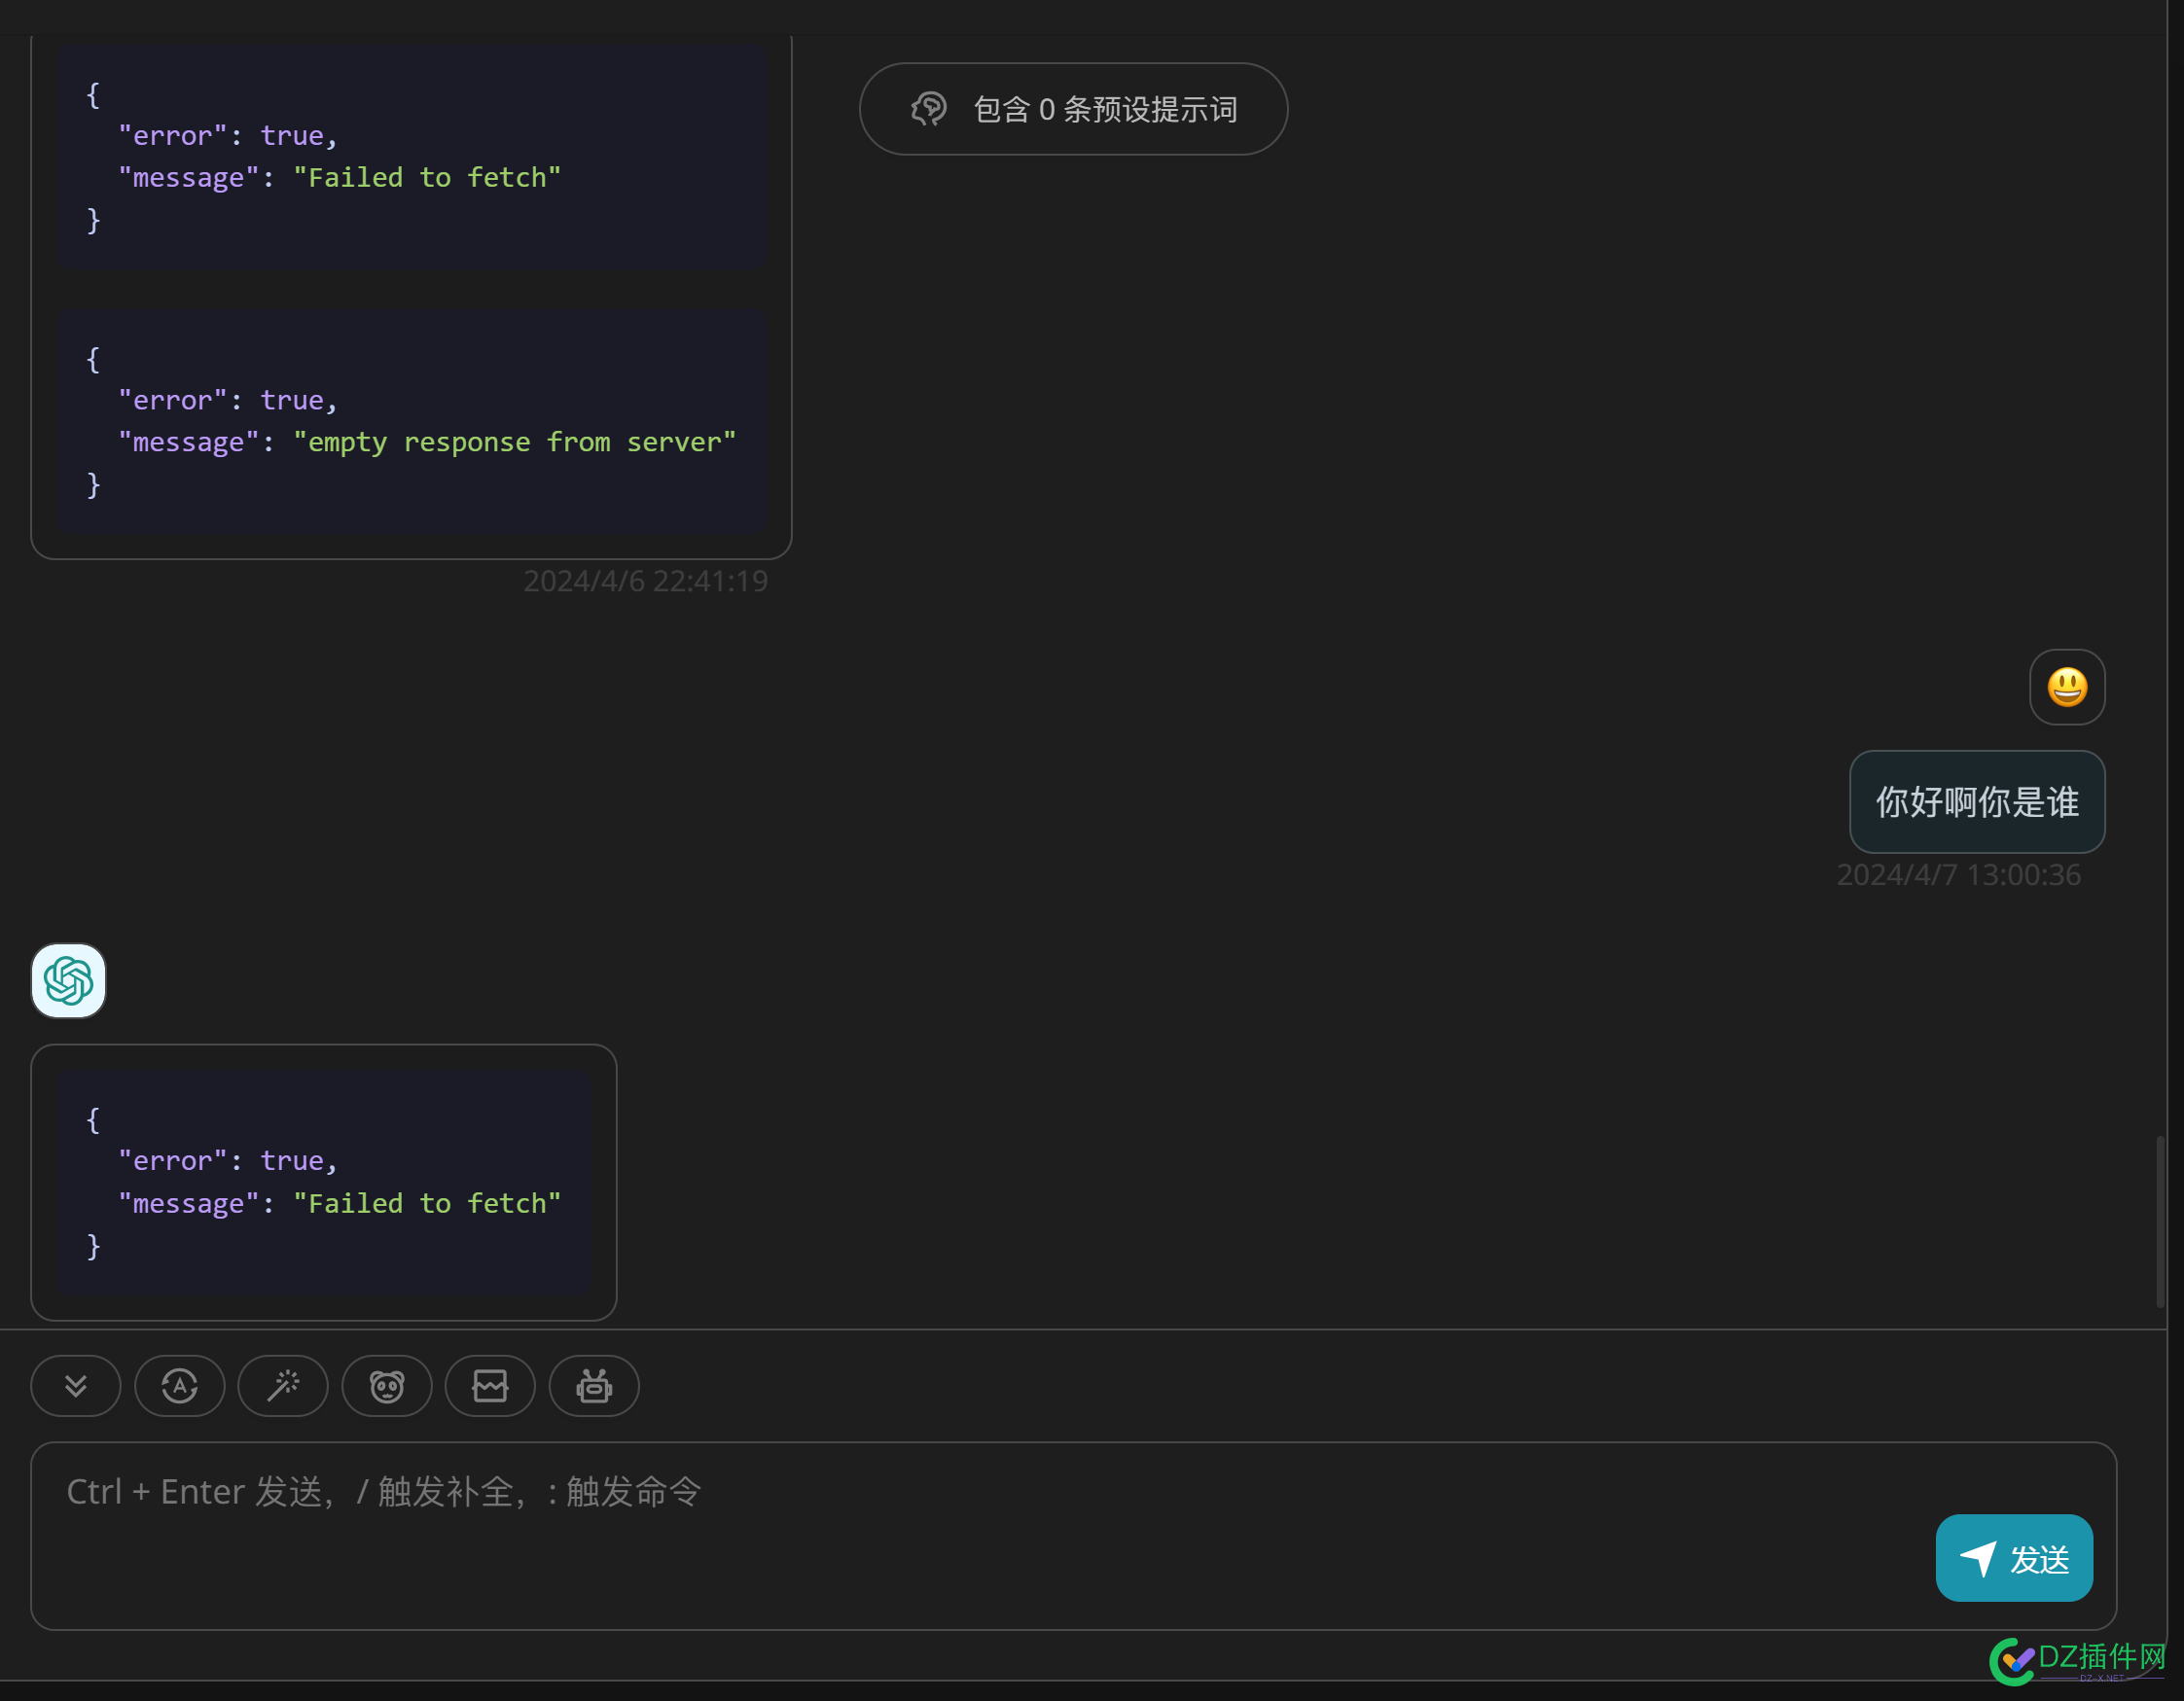Click the scroll-to-bottom double chevron icon

[x=76, y=1386]
